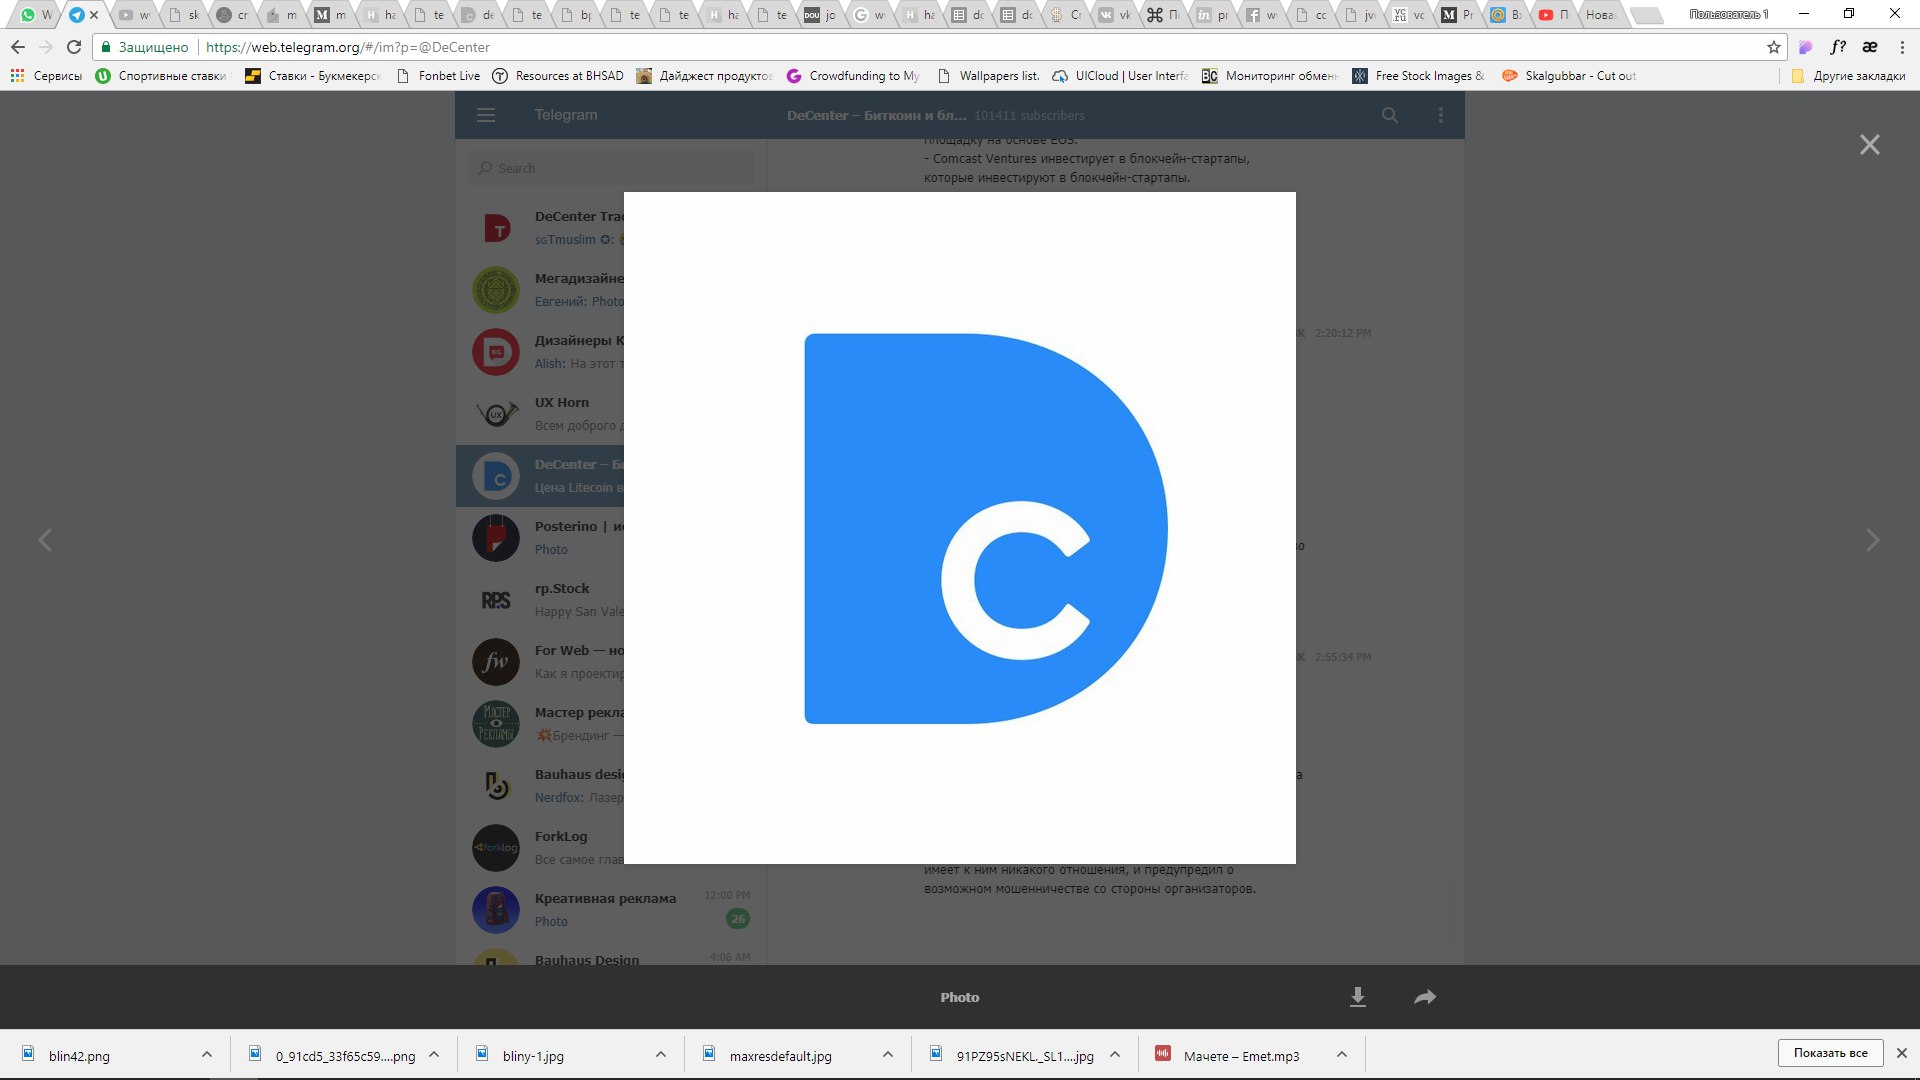Expand options for maxresdefault.jpg download
1920x1080 pixels.
[x=887, y=1054]
